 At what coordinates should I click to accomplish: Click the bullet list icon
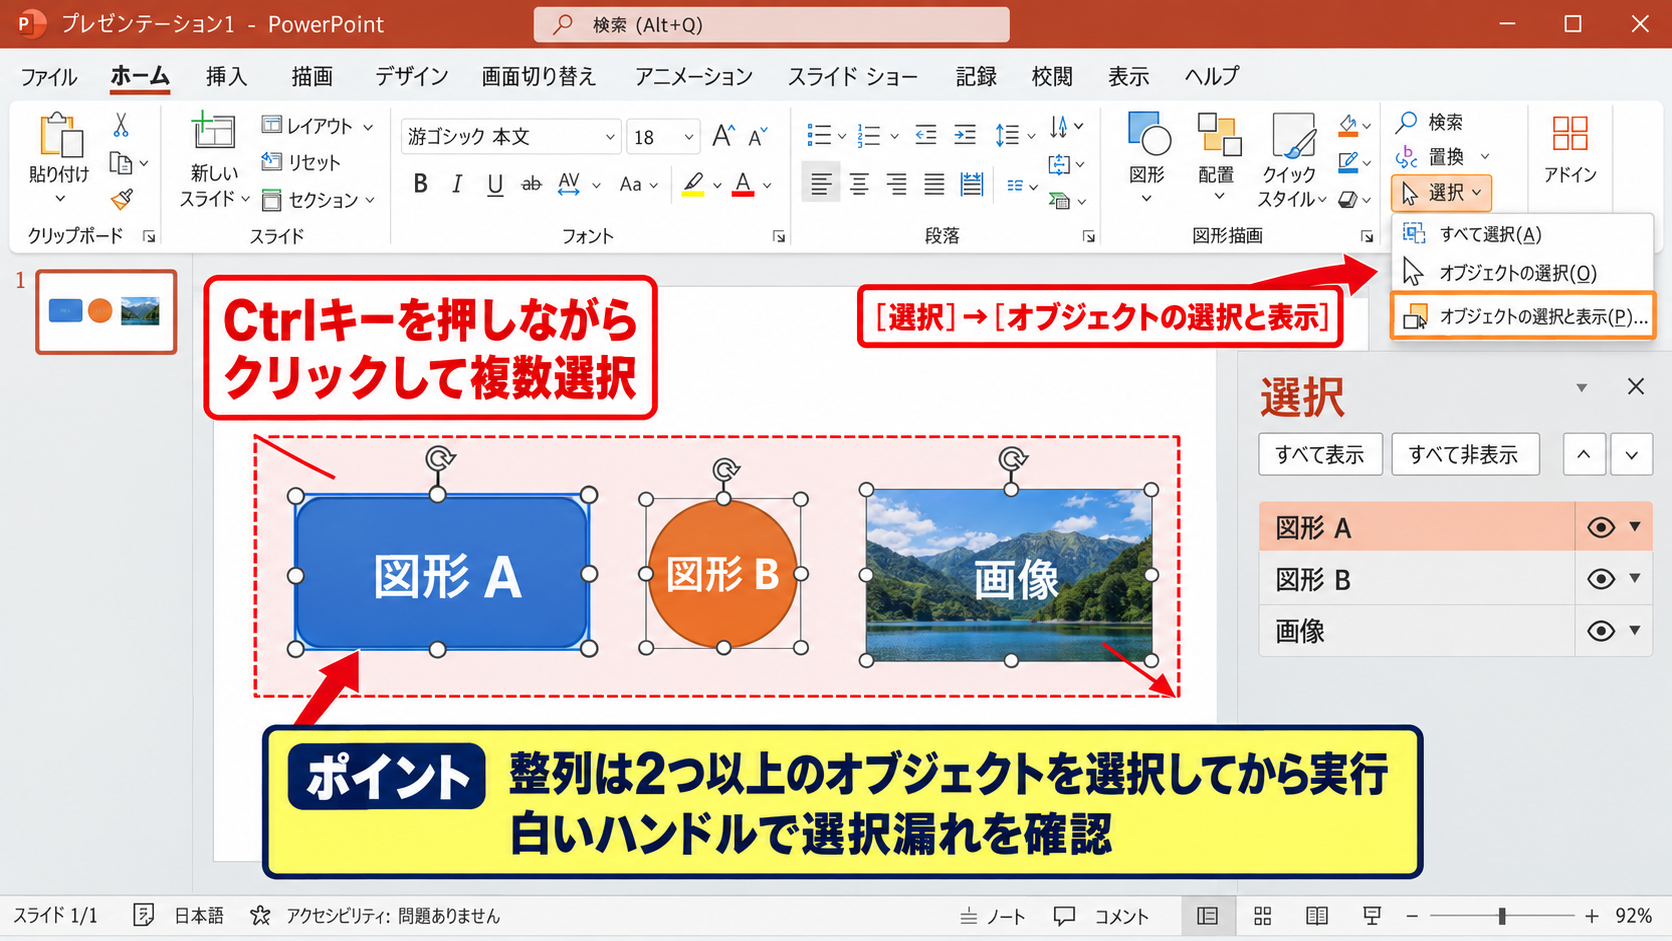(819, 135)
